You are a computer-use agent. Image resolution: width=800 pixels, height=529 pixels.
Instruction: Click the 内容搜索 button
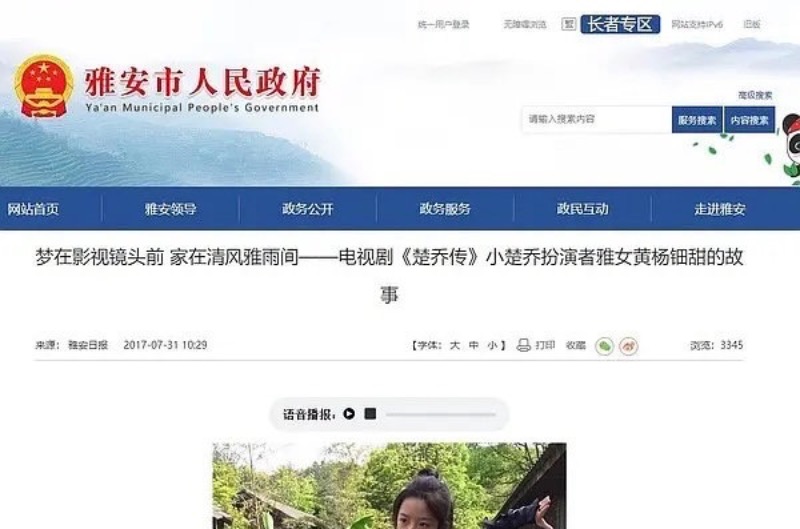tap(749, 120)
